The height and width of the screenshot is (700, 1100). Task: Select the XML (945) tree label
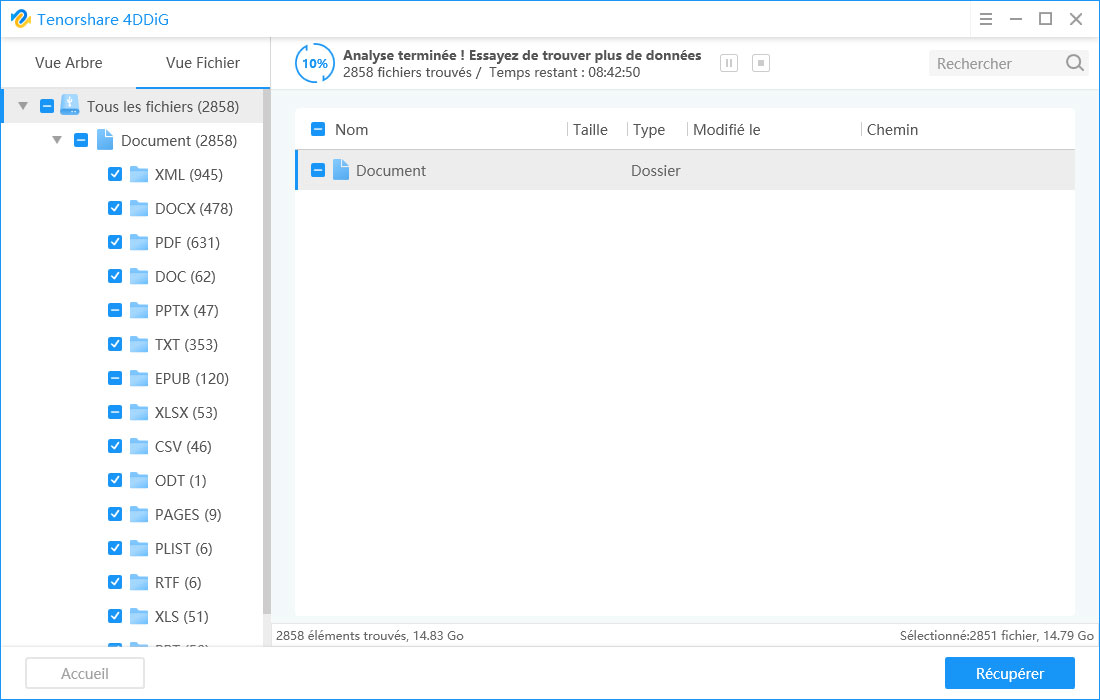189,174
